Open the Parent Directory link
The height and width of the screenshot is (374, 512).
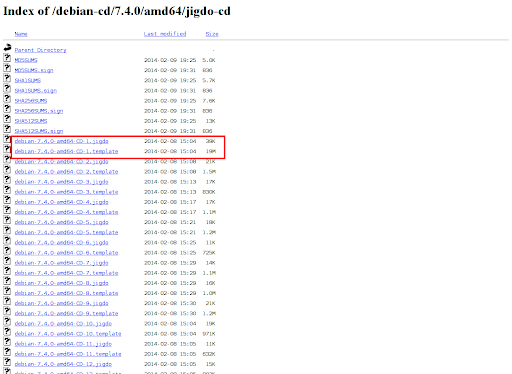40,50
